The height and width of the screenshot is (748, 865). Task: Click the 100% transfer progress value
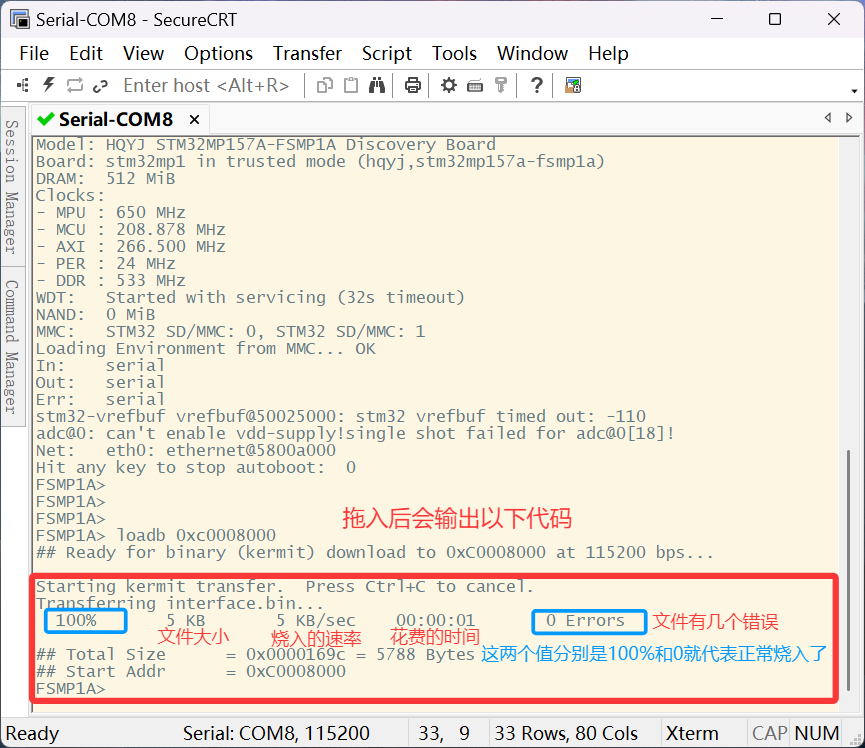tap(76, 620)
